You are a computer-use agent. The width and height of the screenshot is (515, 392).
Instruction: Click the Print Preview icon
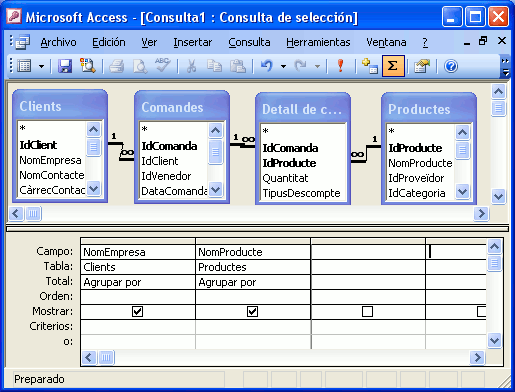[140, 66]
